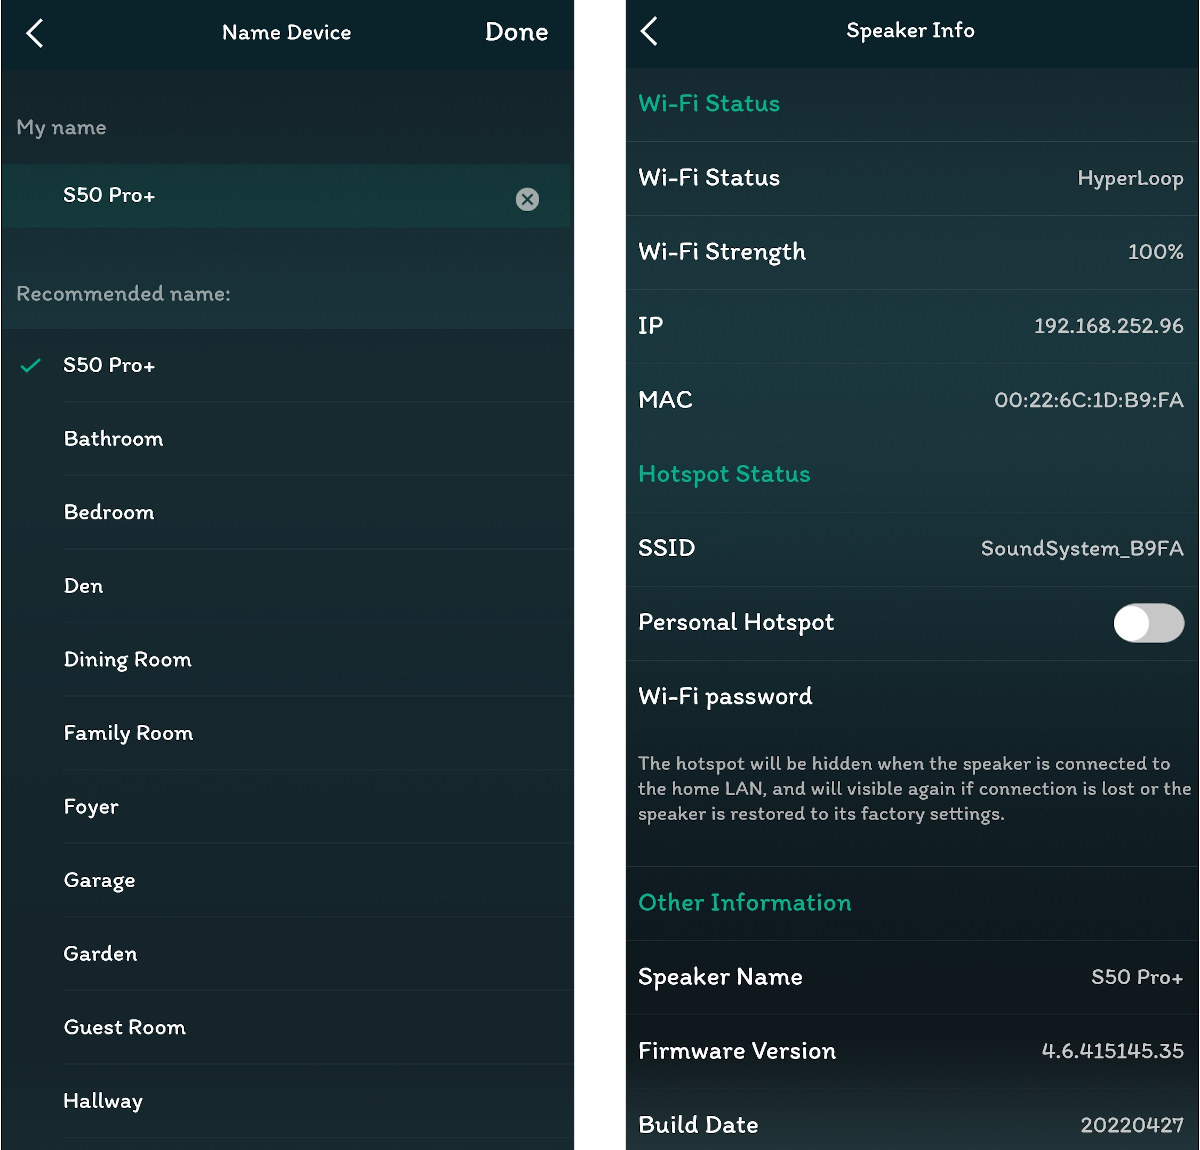Tap firmware version 4.6.415145.35
The image size is (1200, 1150).
(1112, 1051)
